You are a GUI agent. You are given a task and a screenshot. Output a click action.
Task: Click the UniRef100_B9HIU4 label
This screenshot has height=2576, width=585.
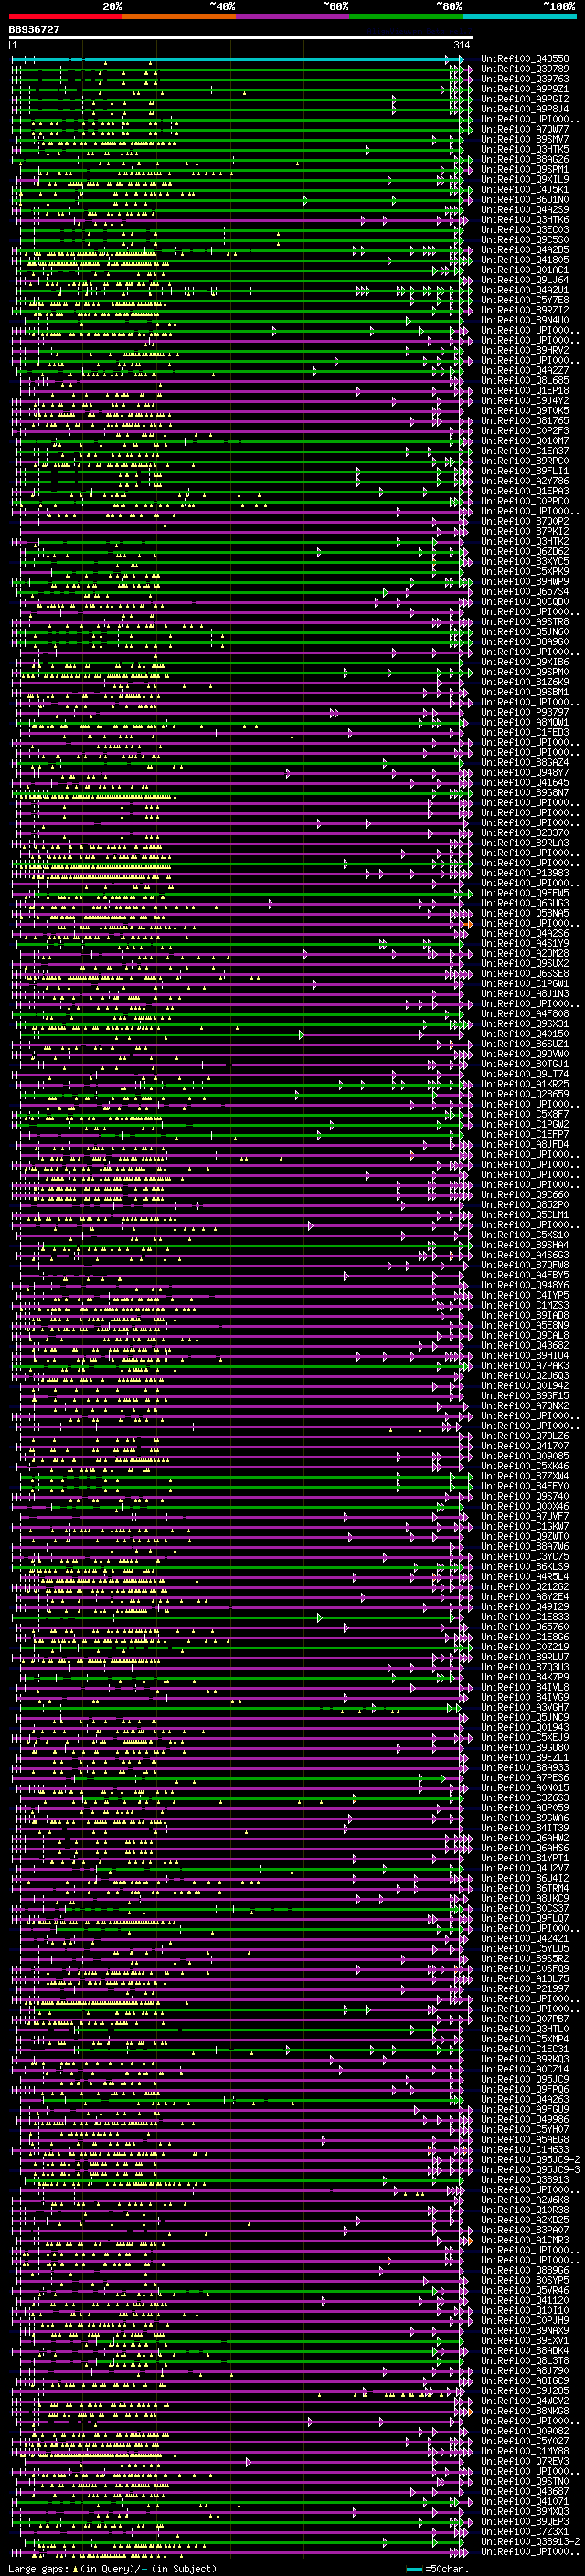[x=525, y=1356]
